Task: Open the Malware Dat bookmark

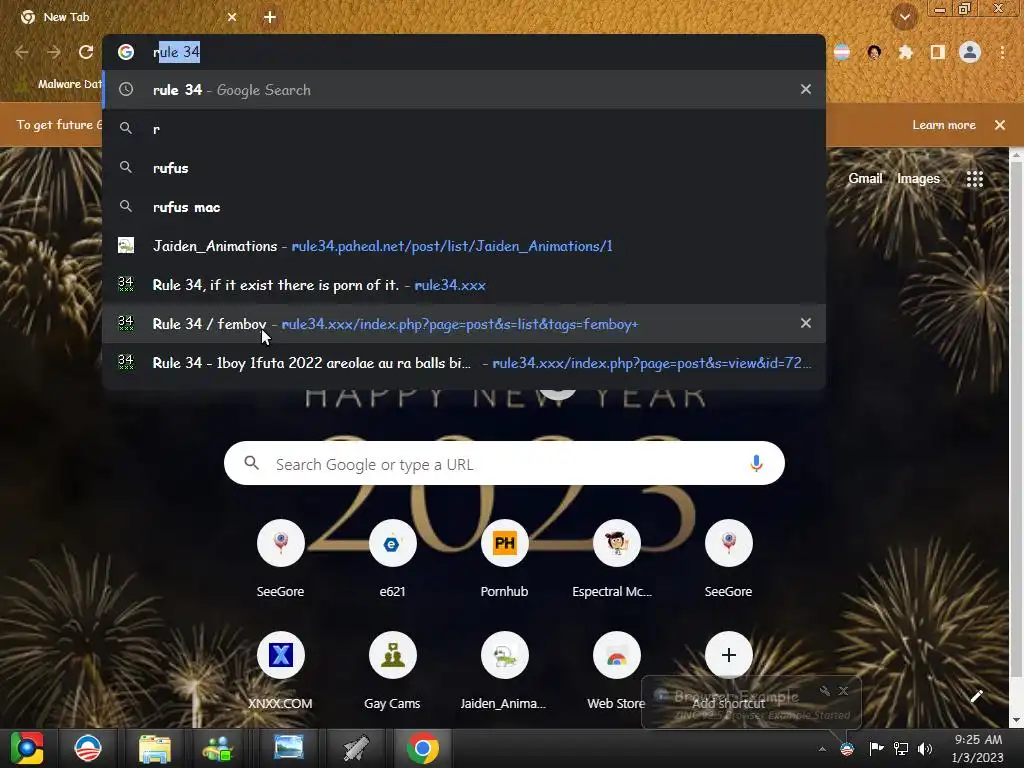Action: click(59, 84)
